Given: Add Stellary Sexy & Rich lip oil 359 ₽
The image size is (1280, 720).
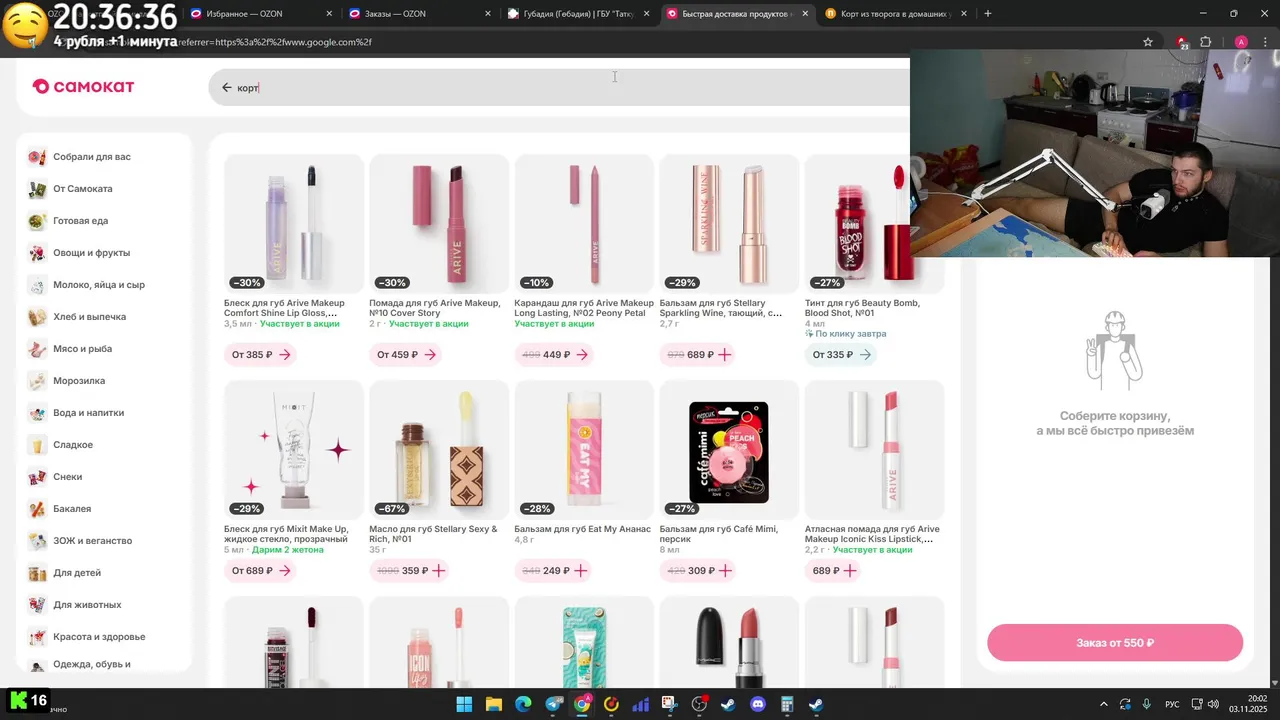Looking at the screenshot, I should point(409,571).
